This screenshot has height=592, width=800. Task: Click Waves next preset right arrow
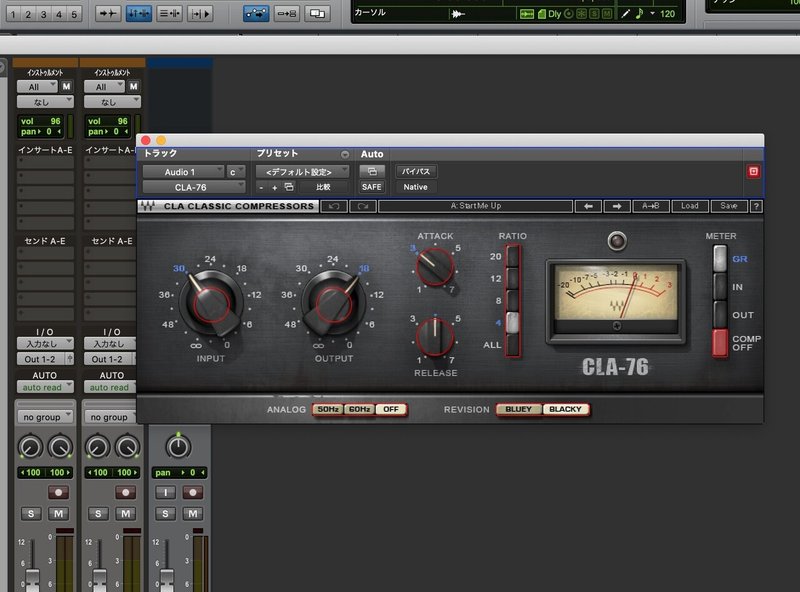point(617,206)
